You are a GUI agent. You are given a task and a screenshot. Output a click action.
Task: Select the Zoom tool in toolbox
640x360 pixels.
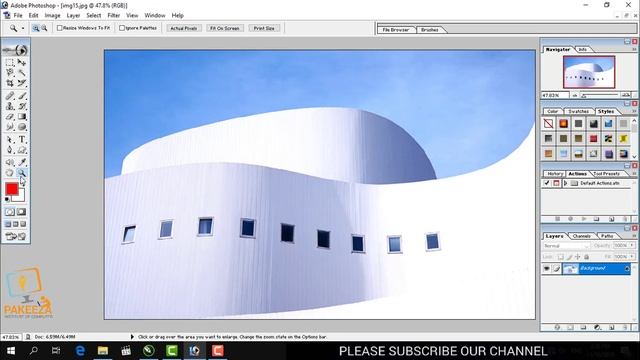22,173
